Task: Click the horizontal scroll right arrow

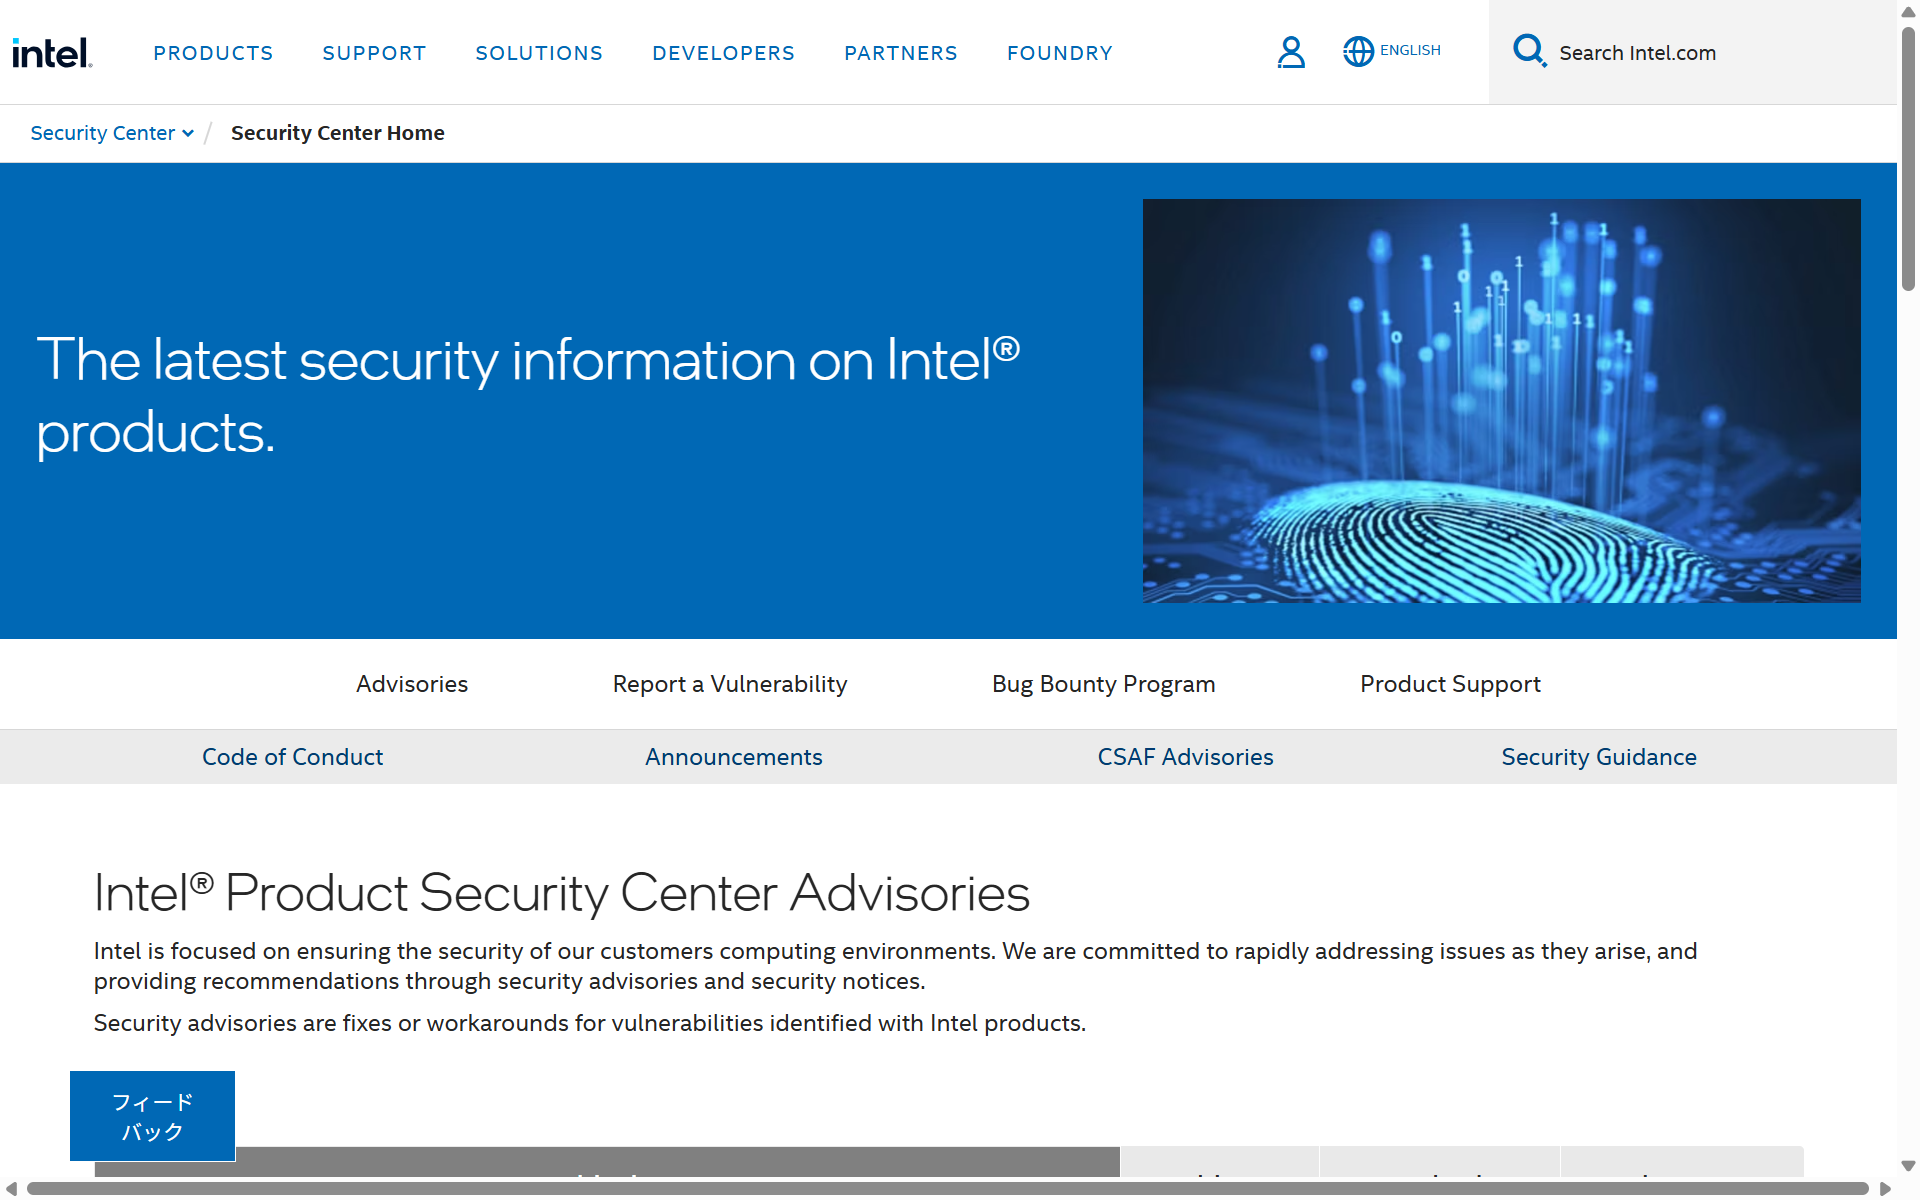Action: (x=1885, y=1189)
